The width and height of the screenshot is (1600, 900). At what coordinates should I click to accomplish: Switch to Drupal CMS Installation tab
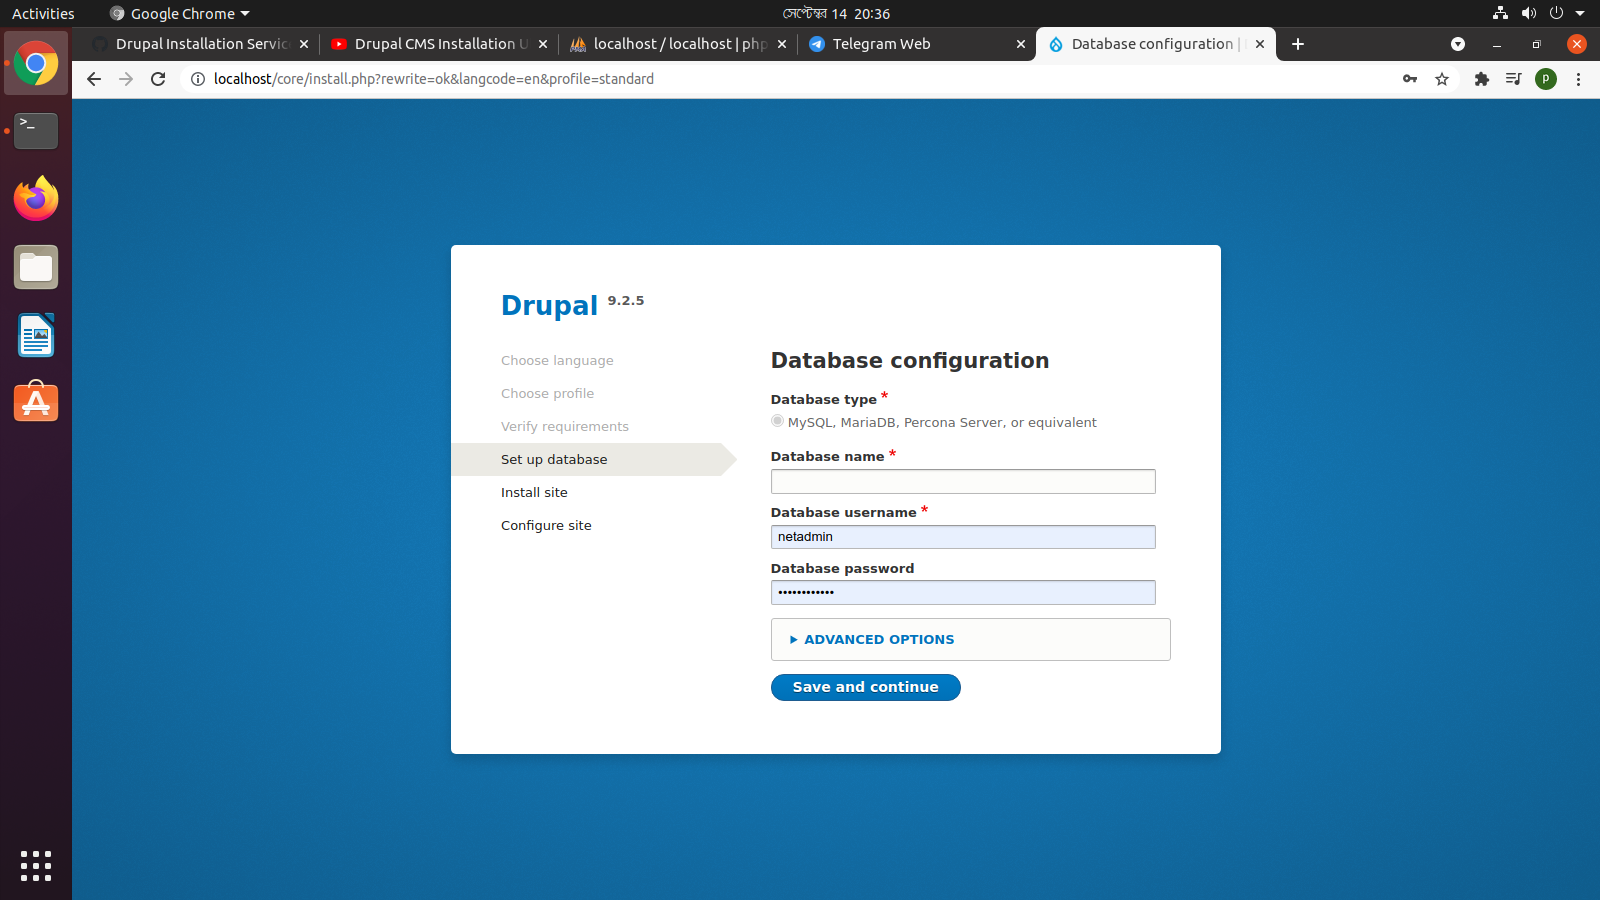[x=439, y=44]
